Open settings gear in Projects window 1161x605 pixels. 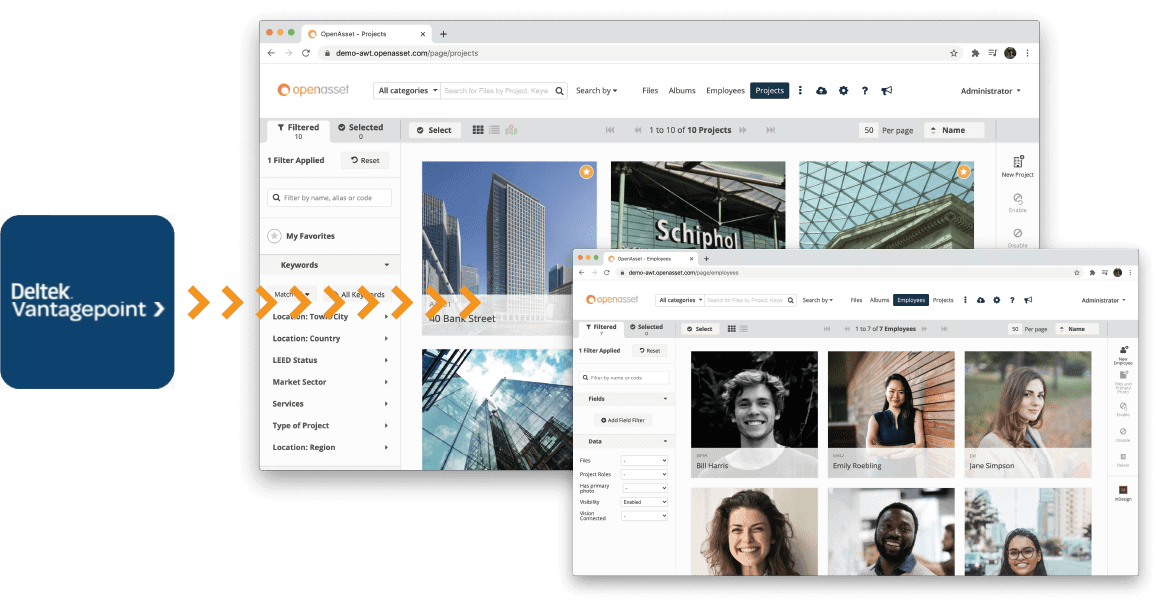pos(843,90)
